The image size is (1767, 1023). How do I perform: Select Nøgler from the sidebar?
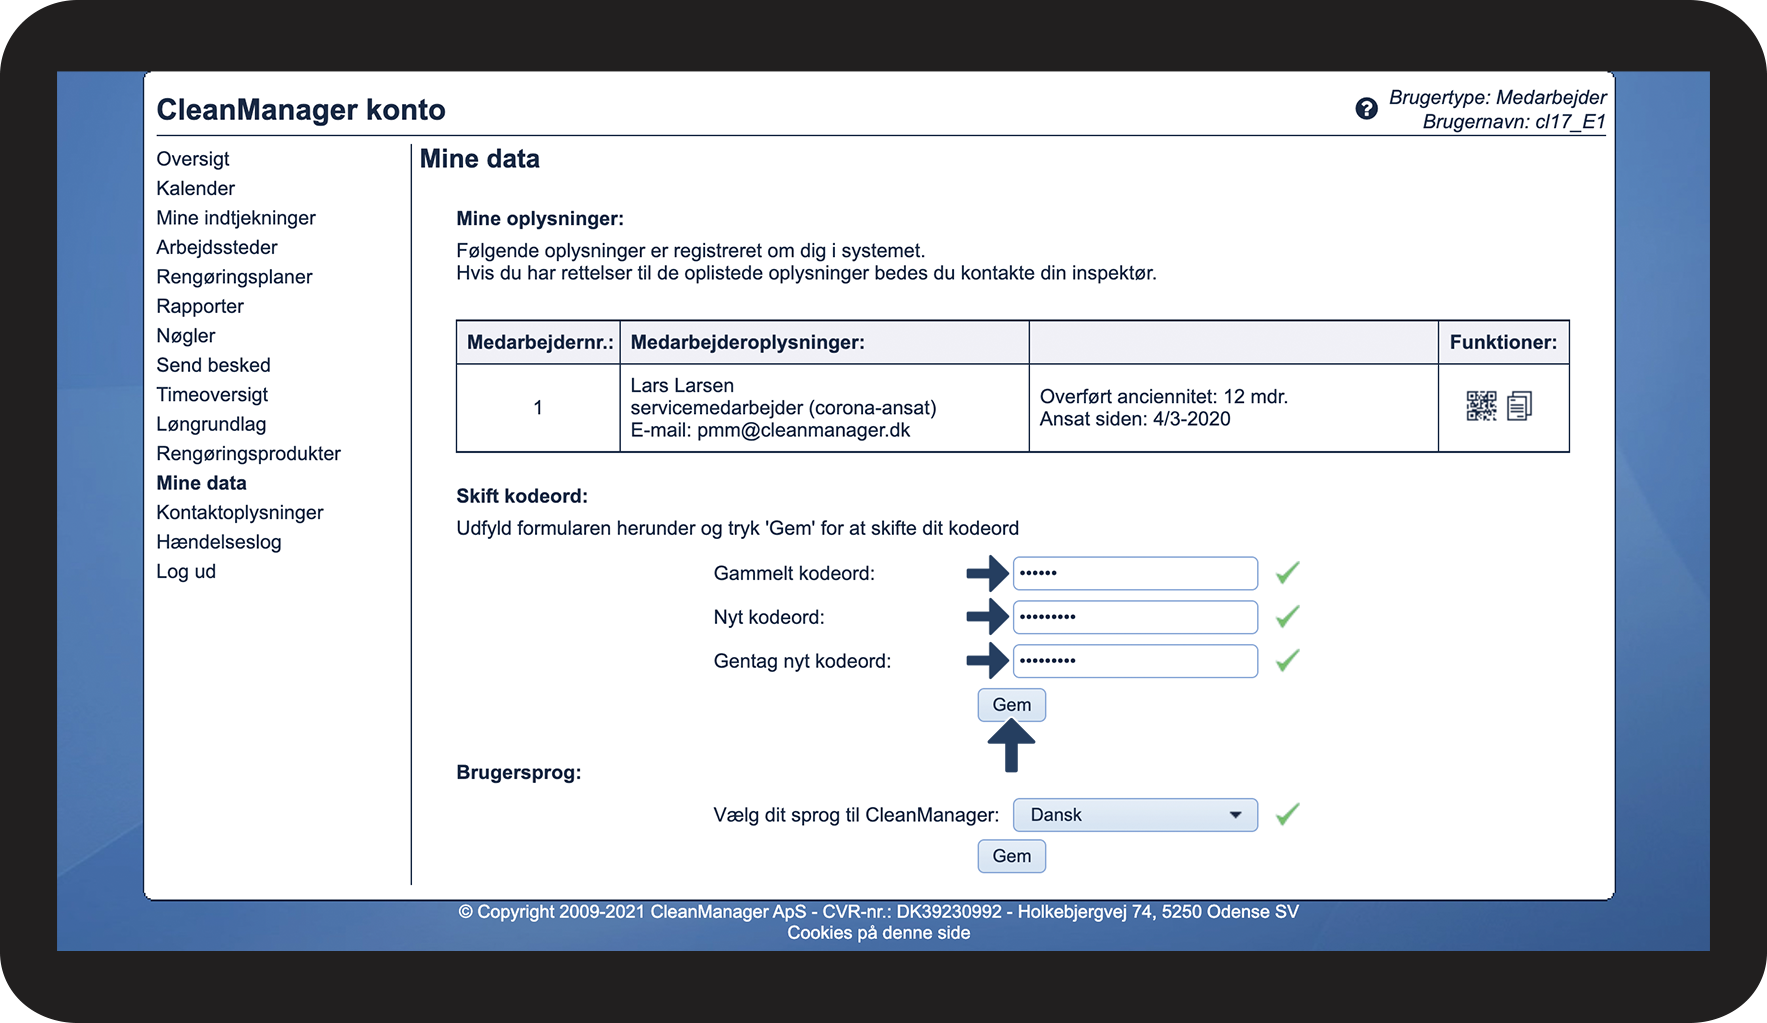click(186, 336)
